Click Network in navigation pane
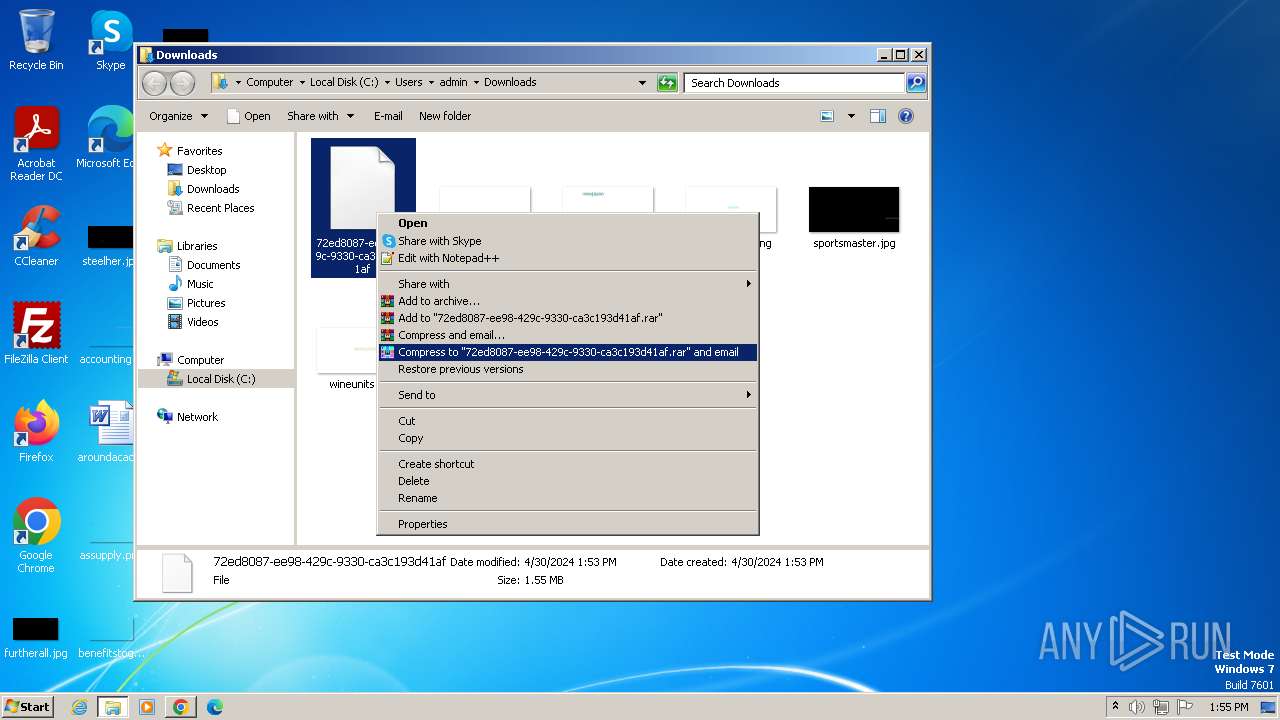Viewport: 1280px width, 720px height. (197, 417)
